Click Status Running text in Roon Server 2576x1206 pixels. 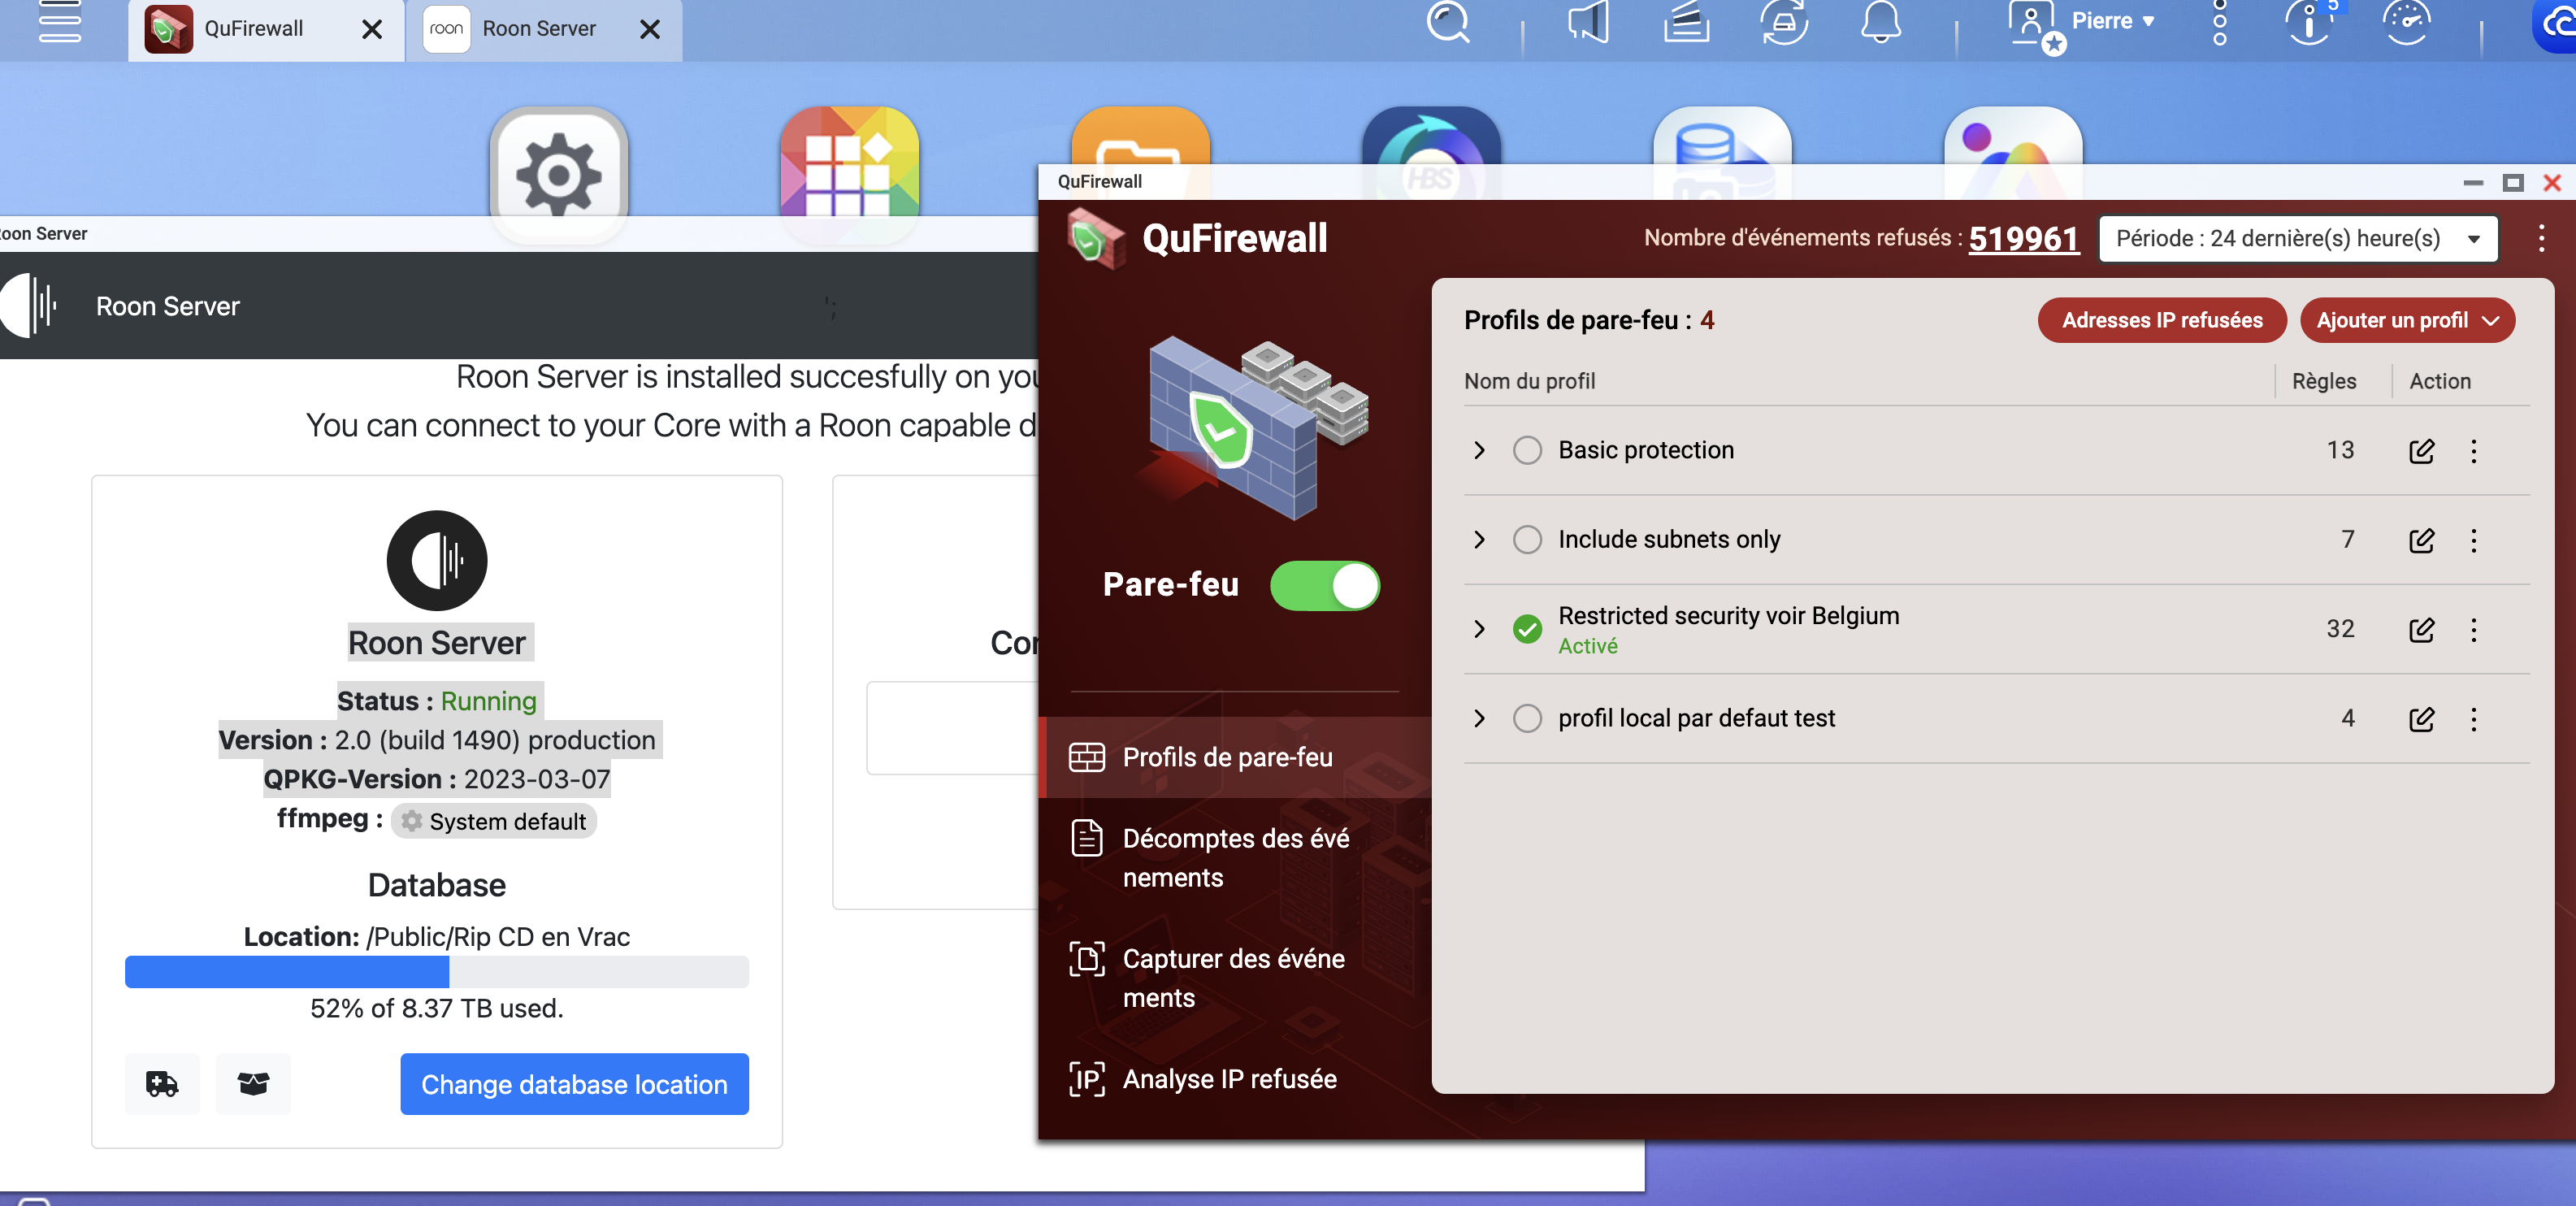[437, 701]
